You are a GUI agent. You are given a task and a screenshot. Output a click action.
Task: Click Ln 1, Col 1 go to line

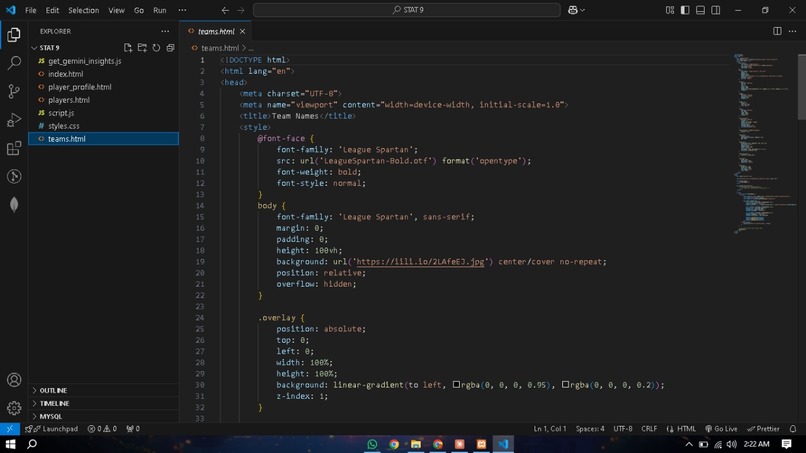(x=549, y=428)
